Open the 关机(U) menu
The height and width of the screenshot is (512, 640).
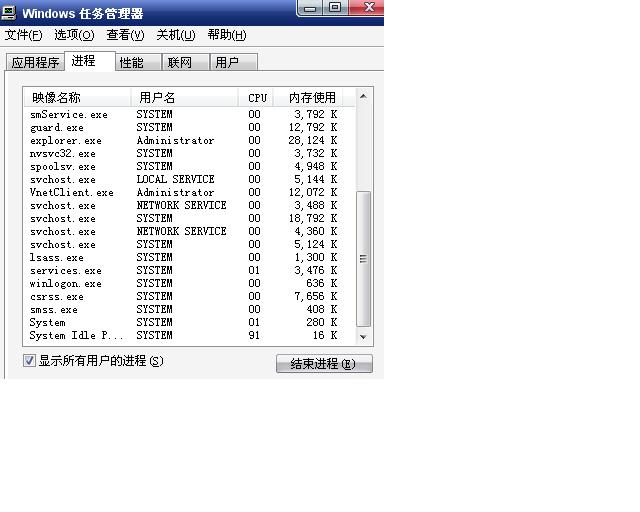click(x=176, y=35)
